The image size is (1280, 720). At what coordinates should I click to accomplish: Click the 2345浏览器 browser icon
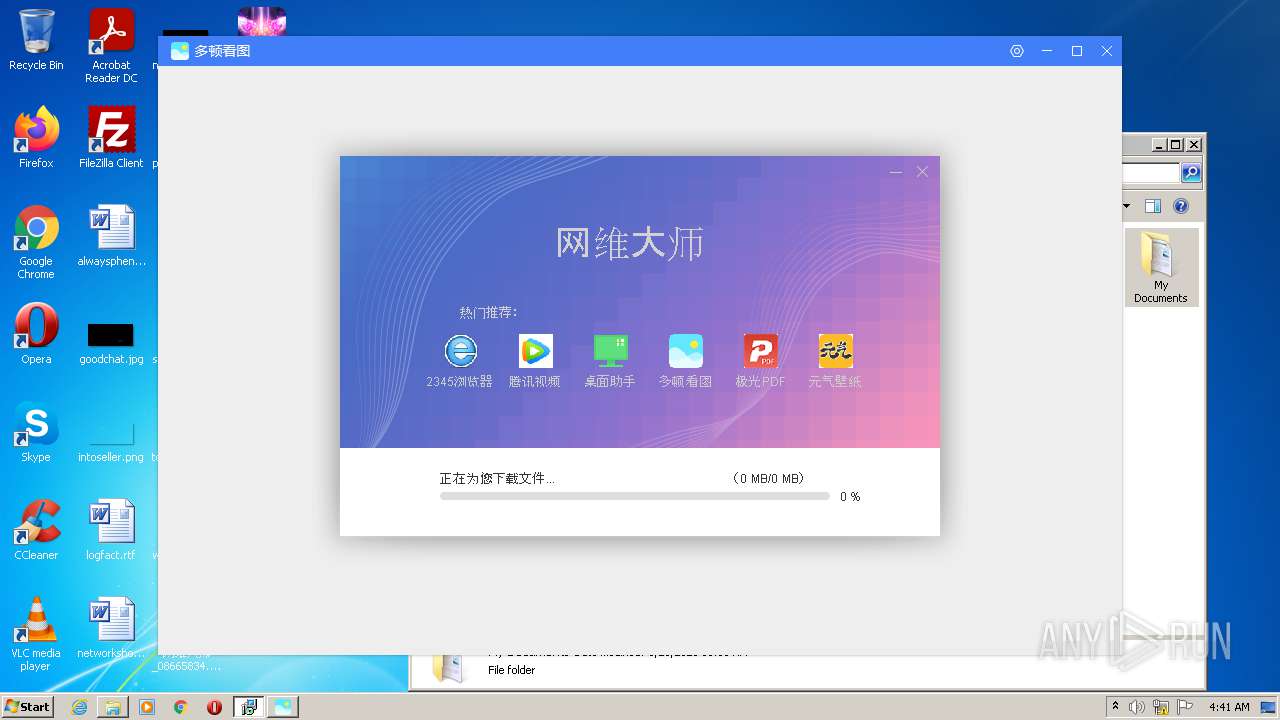click(460, 351)
